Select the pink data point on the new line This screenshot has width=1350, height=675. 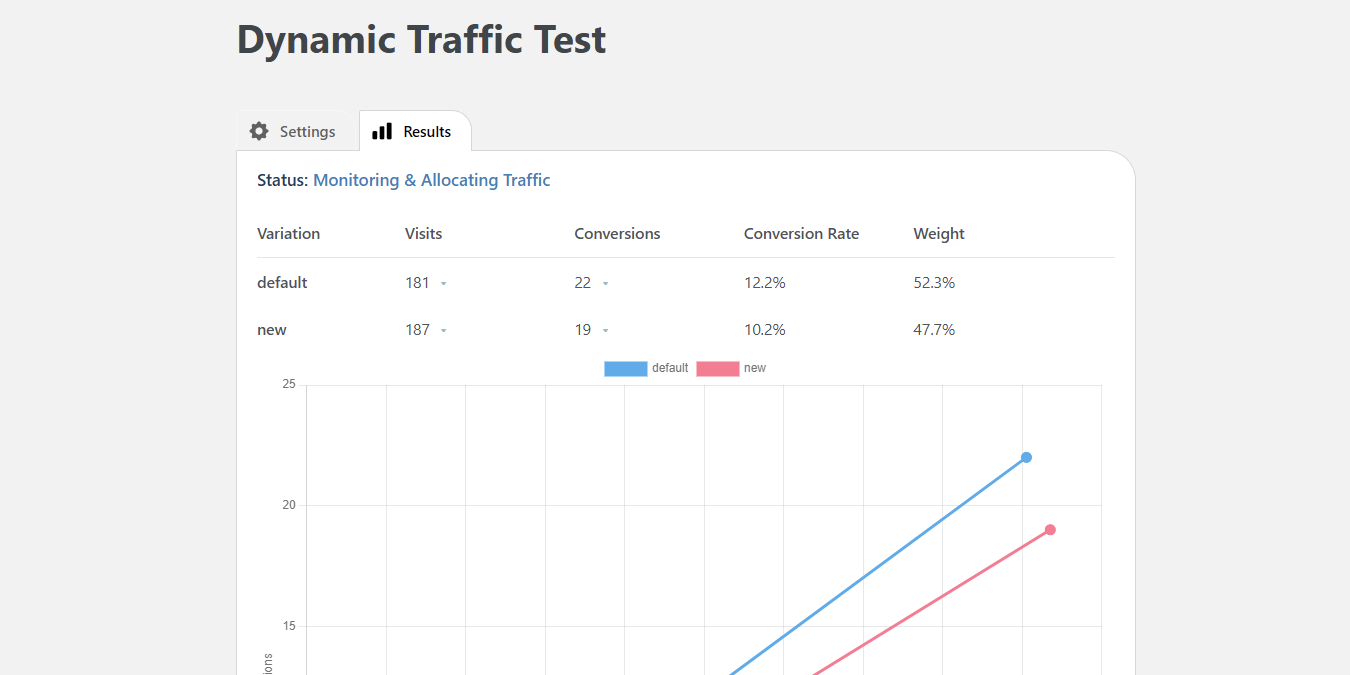(x=1049, y=529)
